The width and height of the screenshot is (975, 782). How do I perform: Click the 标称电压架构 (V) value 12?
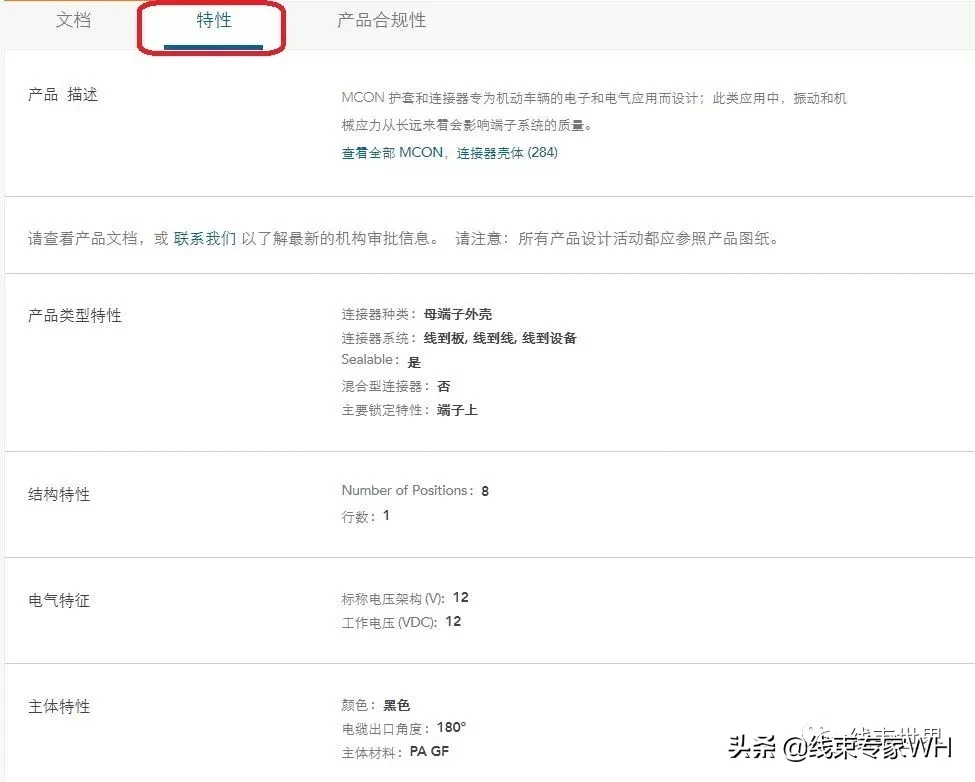click(461, 597)
